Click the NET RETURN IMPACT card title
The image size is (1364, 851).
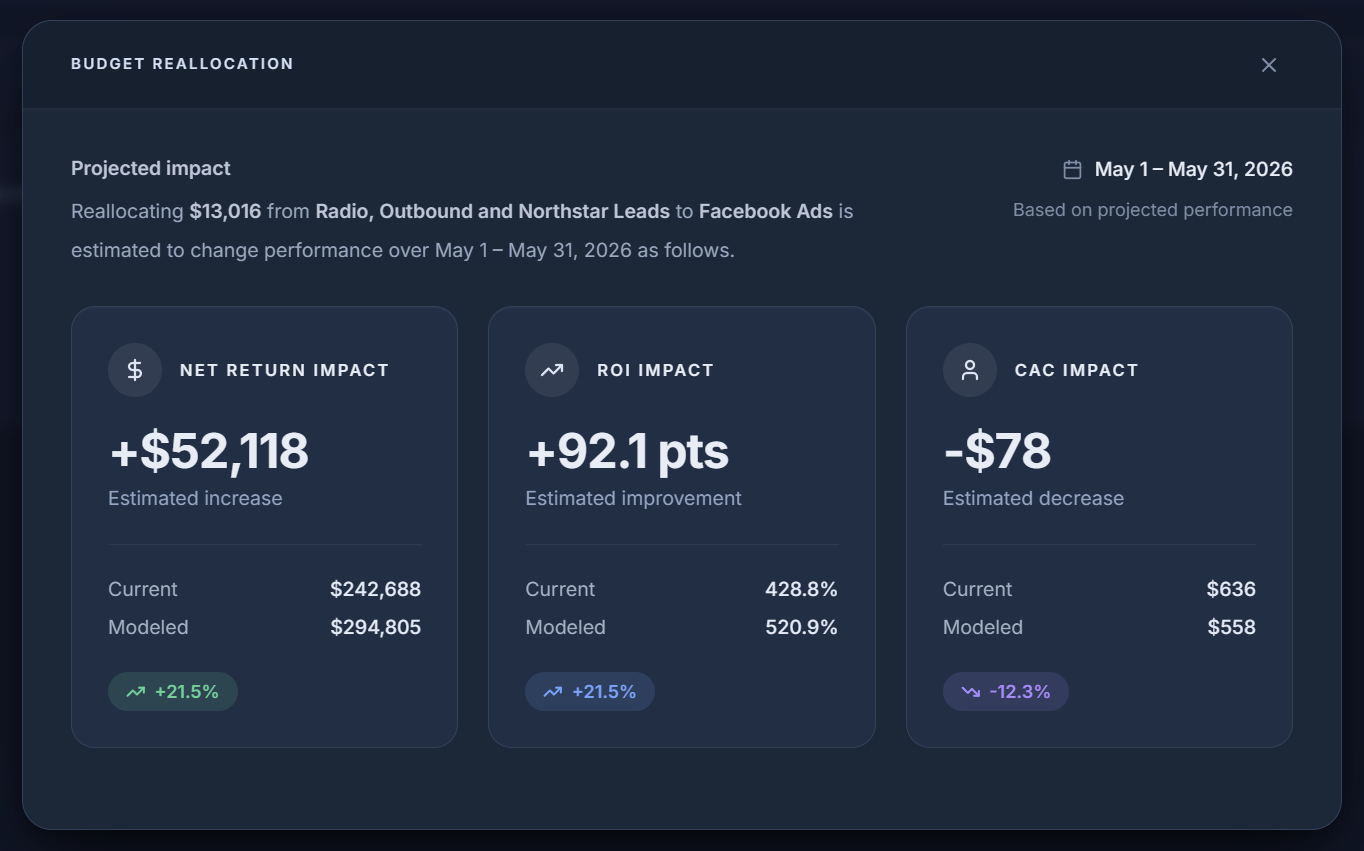[x=284, y=370]
